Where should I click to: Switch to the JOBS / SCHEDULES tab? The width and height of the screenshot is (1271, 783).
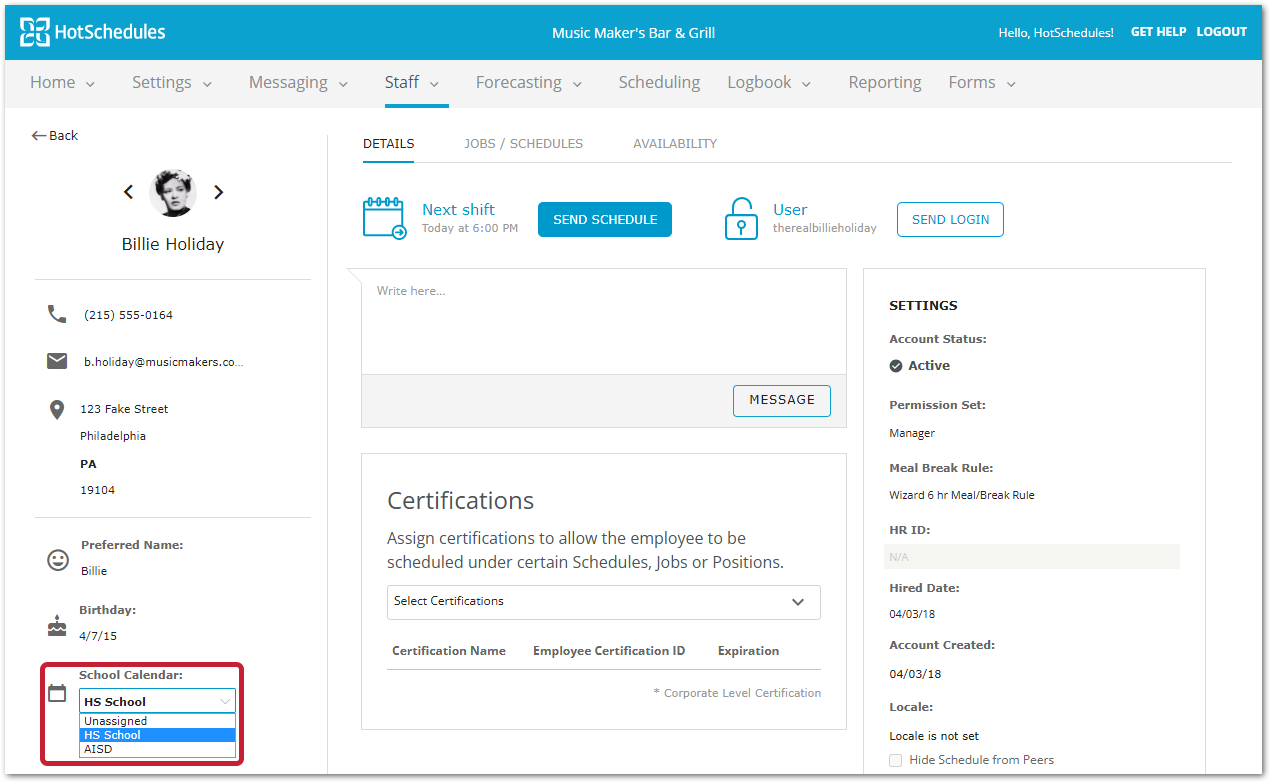point(523,144)
